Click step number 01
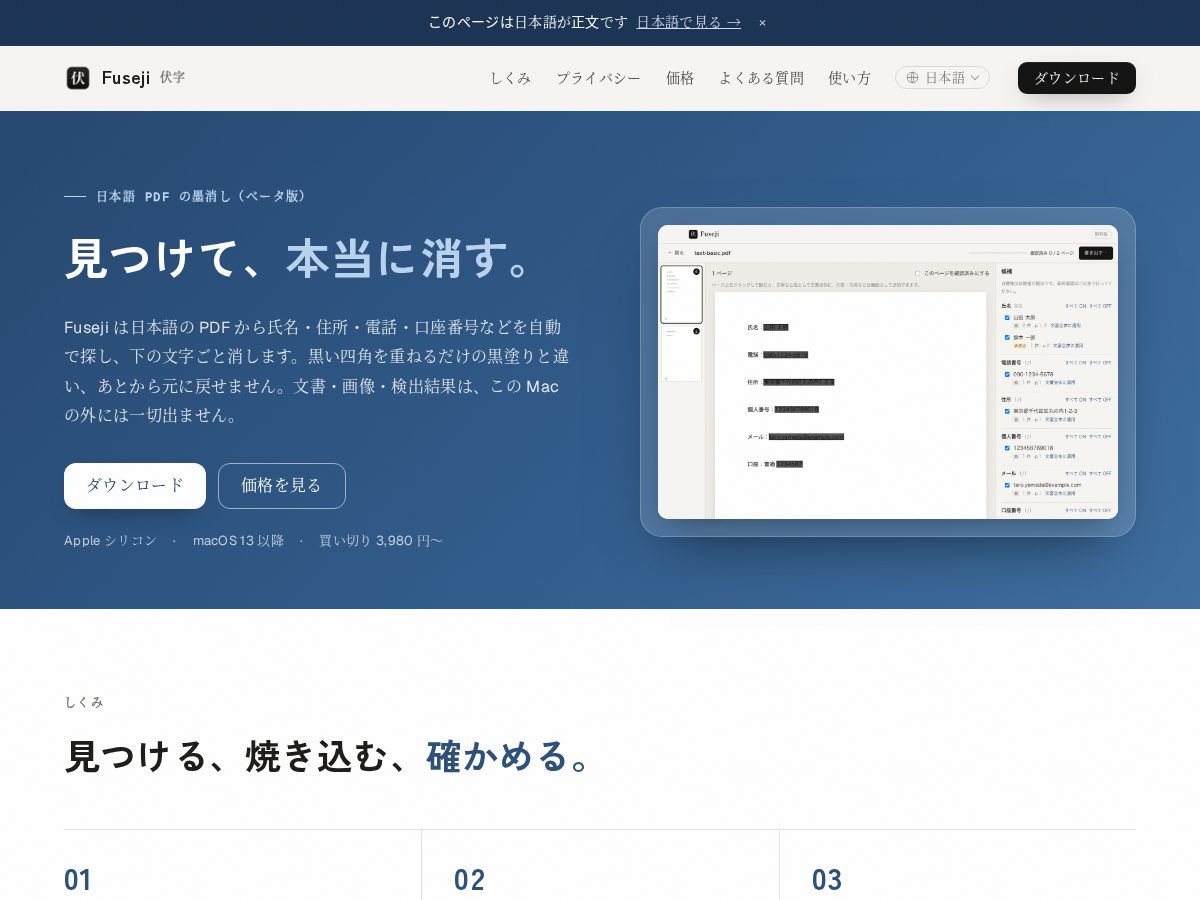This screenshot has height=900, width=1200. click(78, 880)
